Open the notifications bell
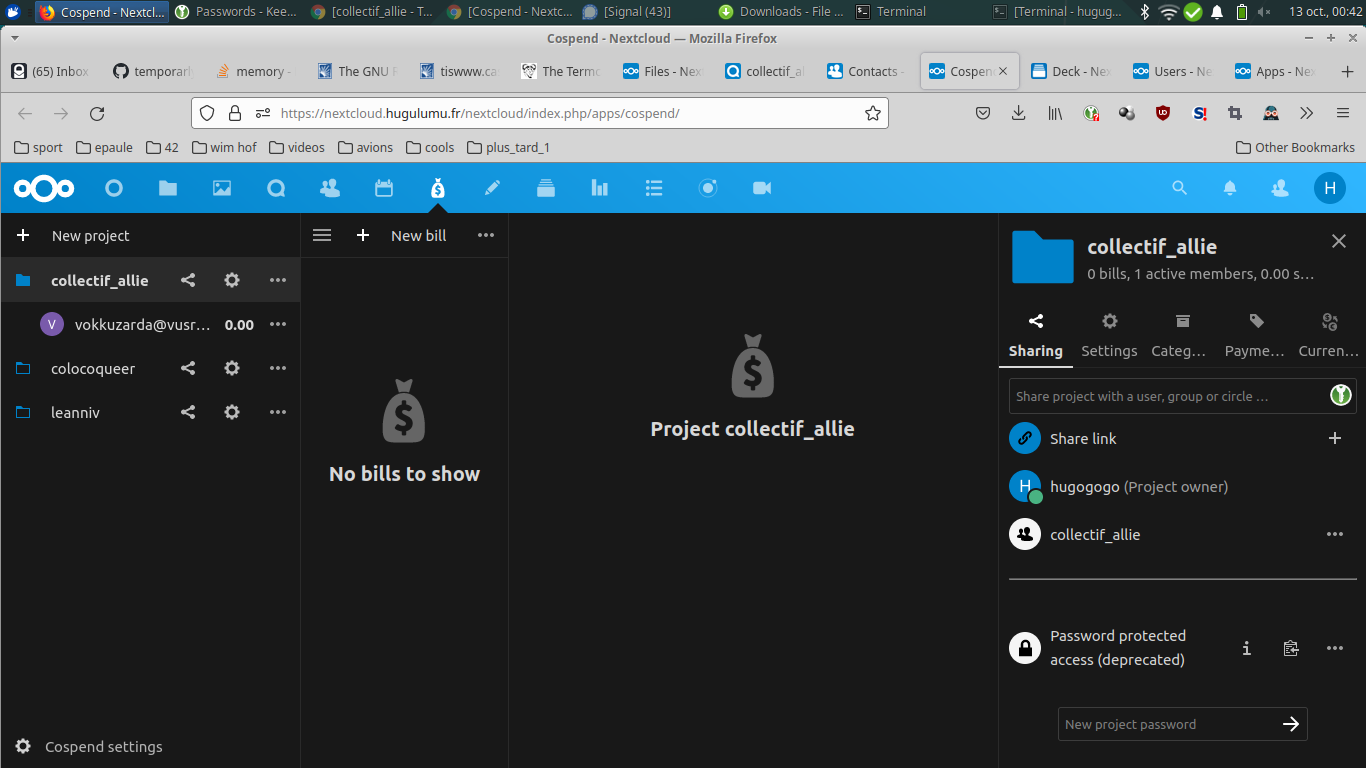 click(x=1230, y=188)
